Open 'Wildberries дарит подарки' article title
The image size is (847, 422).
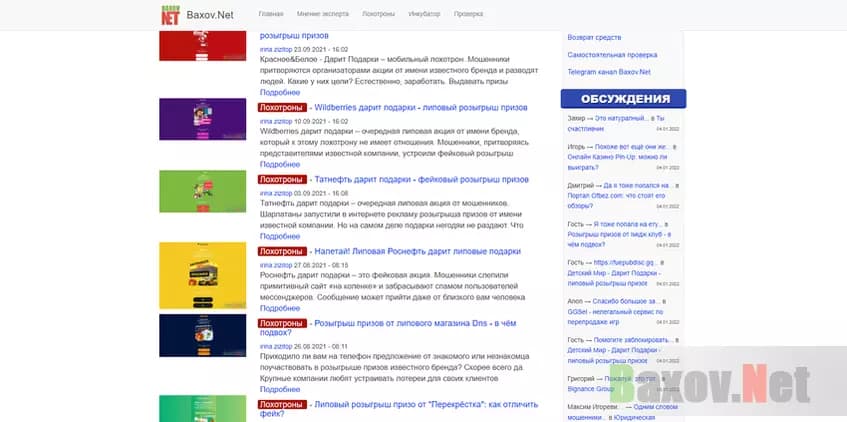[421, 108]
